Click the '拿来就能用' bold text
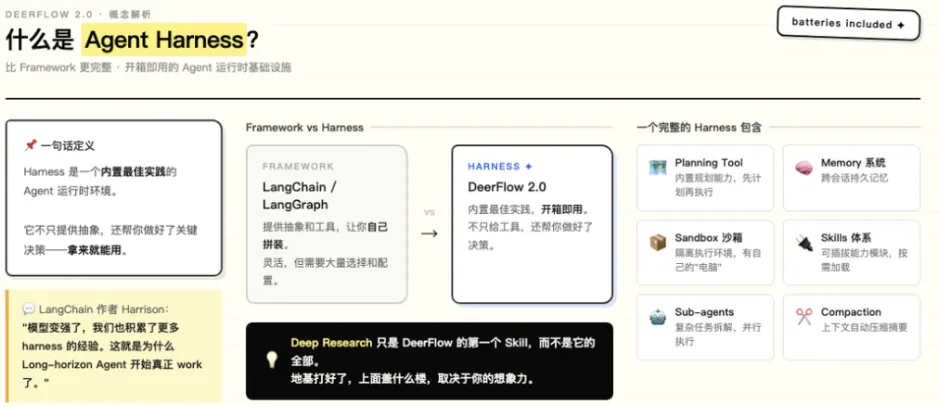Image resolution: width=940 pixels, height=407 pixels. (x=94, y=251)
